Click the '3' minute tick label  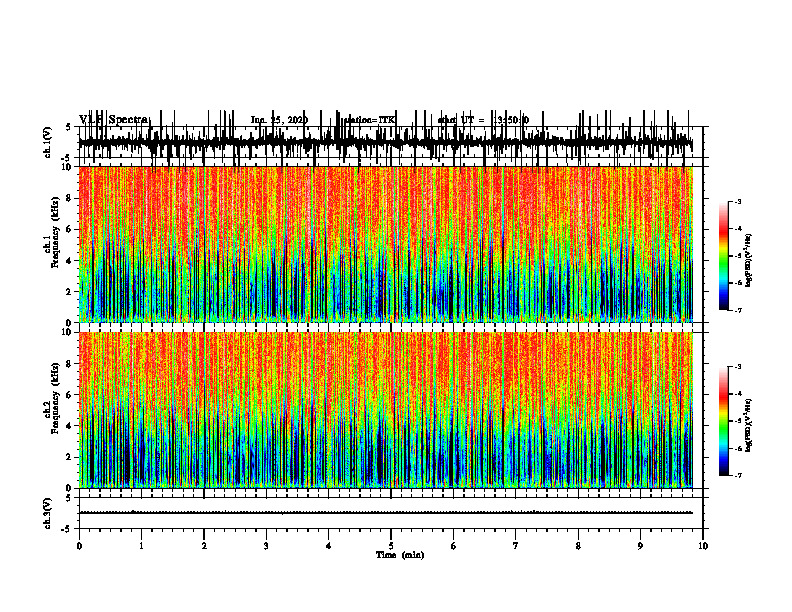click(x=266, y=546)
